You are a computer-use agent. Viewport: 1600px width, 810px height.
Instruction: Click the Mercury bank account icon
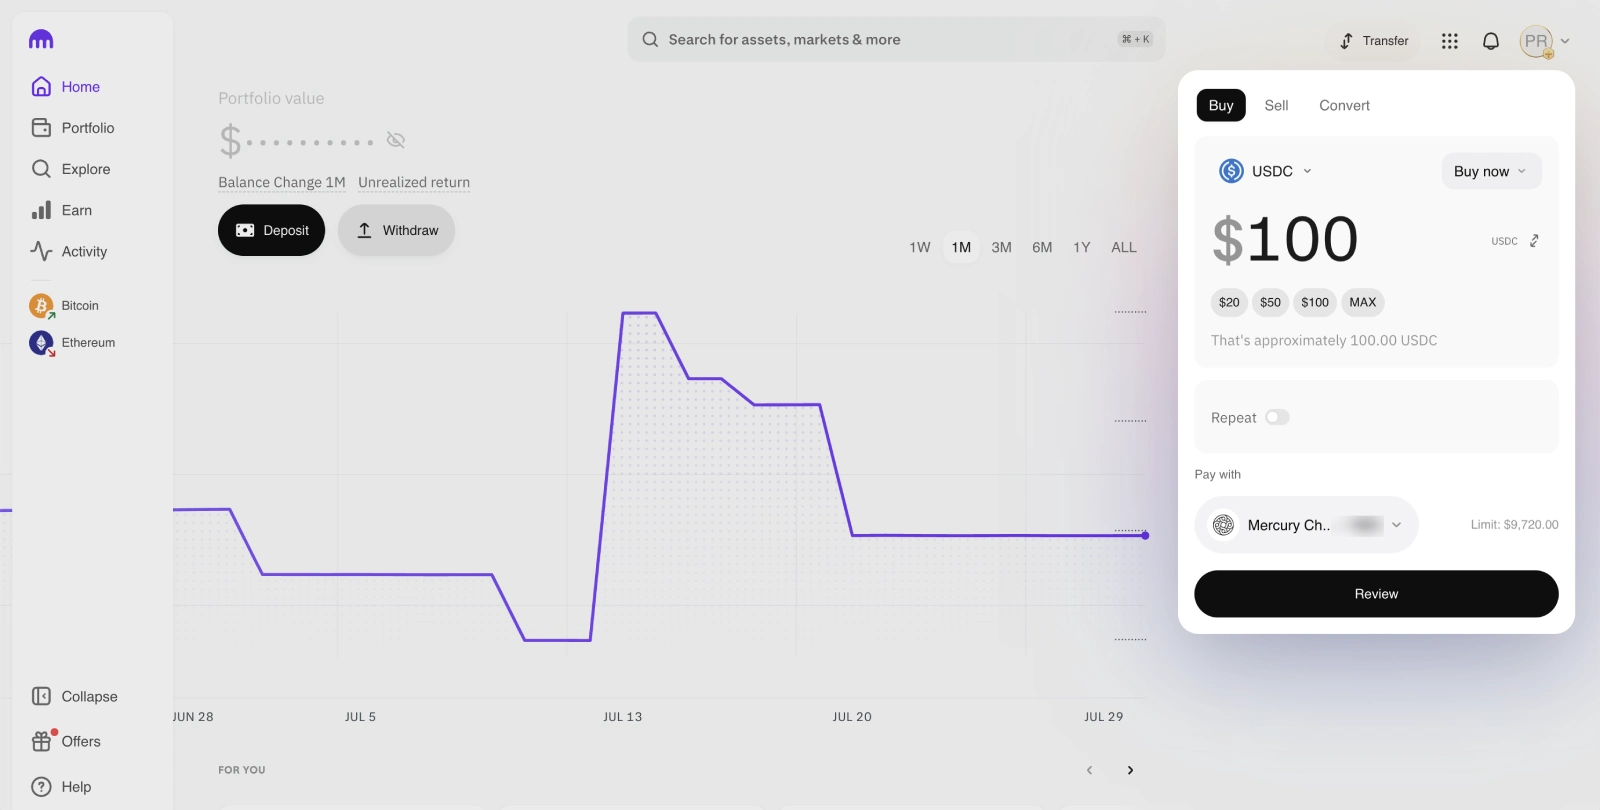click(1223, 525)
